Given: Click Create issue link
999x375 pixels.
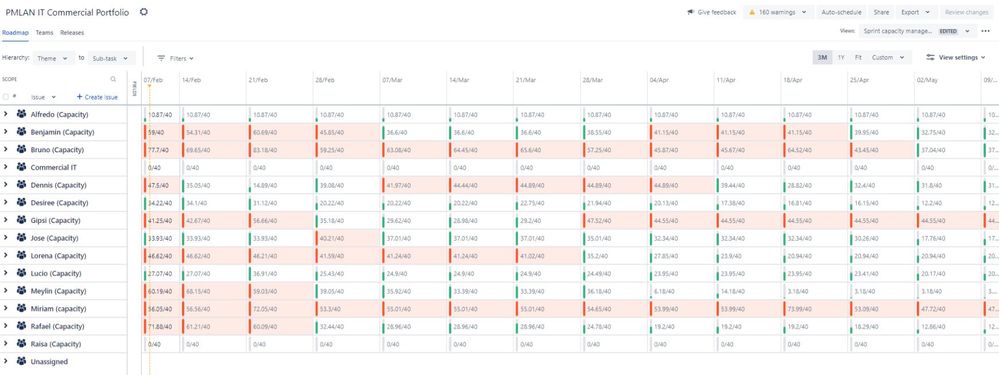Looking at the screenshot, I should coord(97,97).
